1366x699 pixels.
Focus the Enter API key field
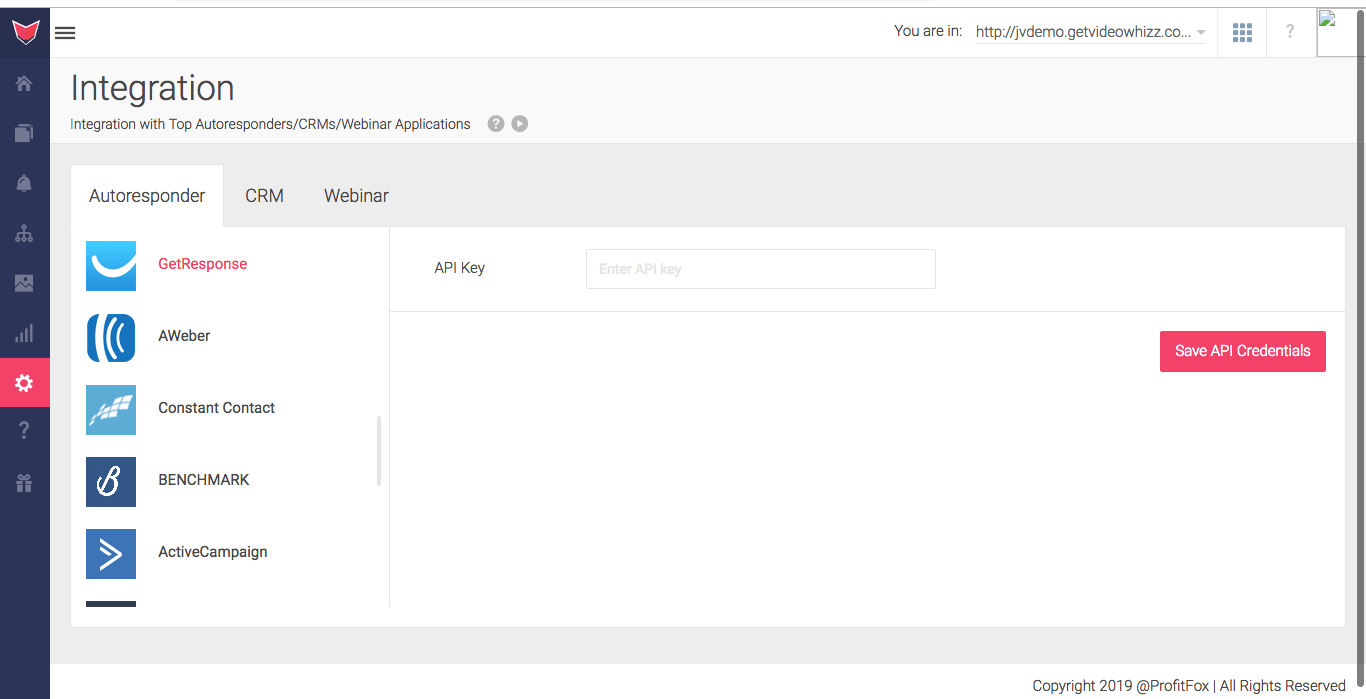click(761, 269)
